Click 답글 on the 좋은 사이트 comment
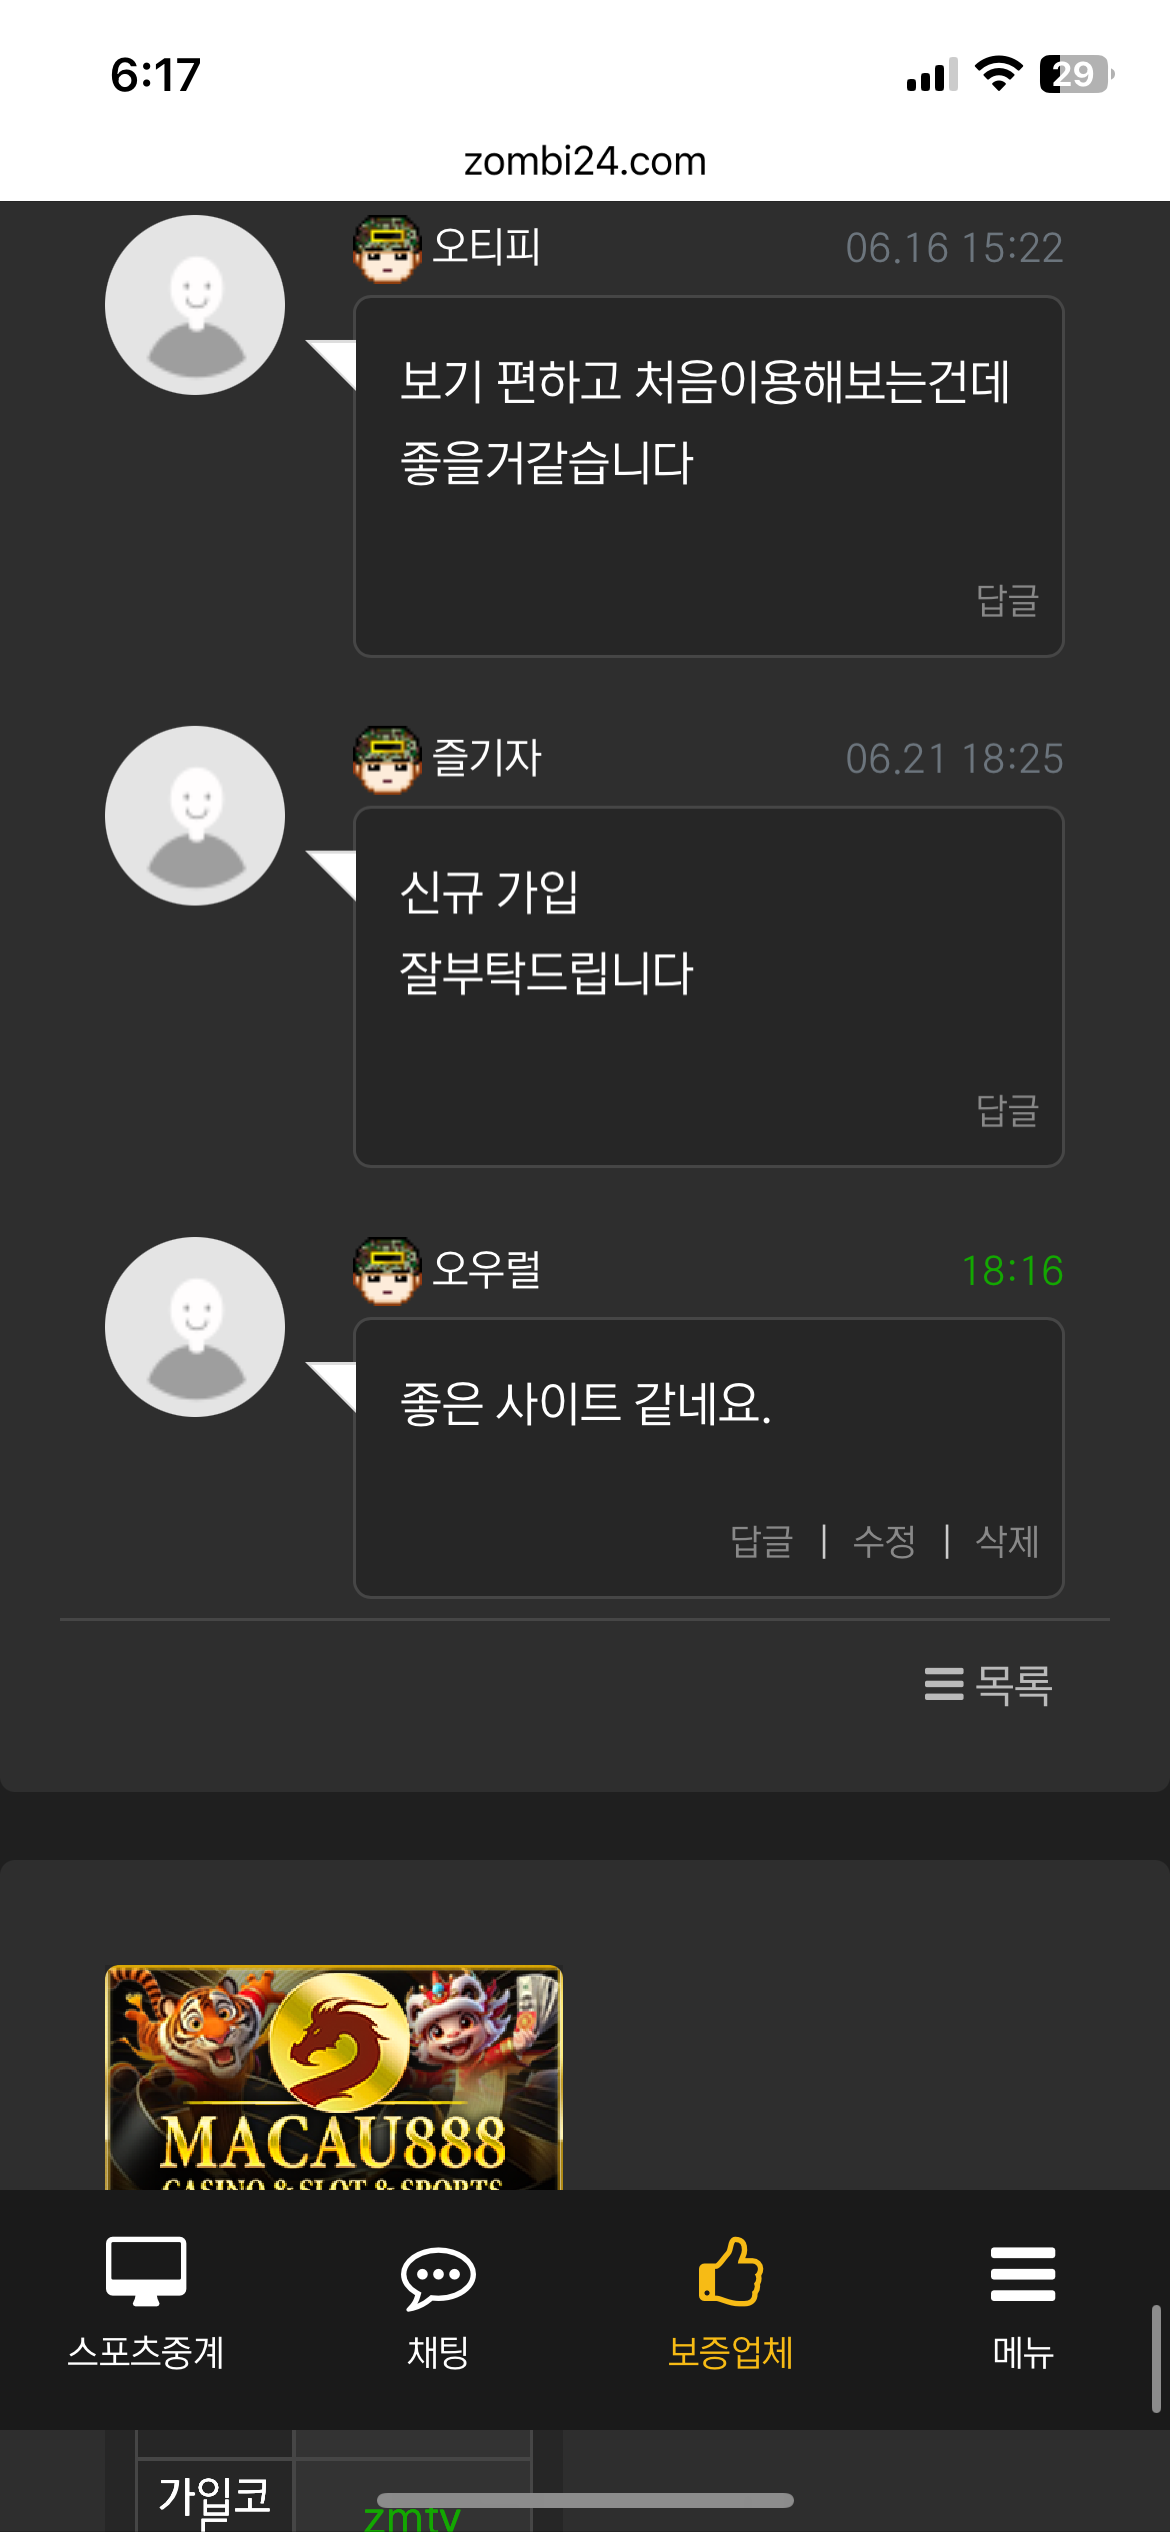This screenshot has height=2532, width=1170. (762, 1541)
